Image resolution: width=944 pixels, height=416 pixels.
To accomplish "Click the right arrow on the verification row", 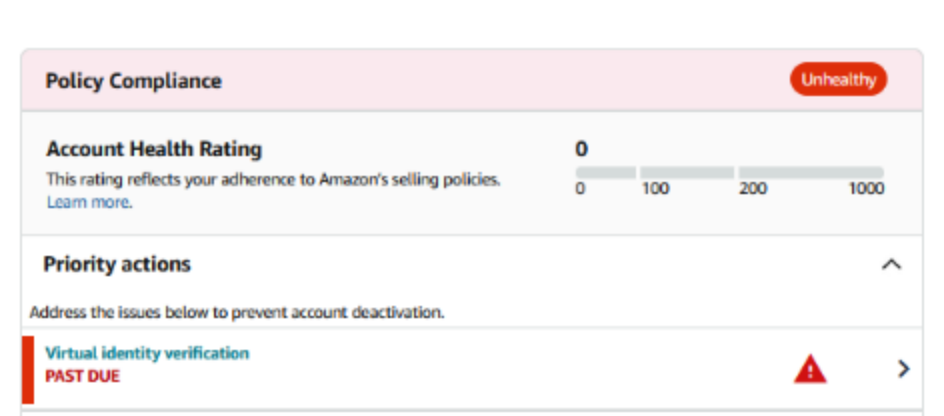I will click(903, 369).
